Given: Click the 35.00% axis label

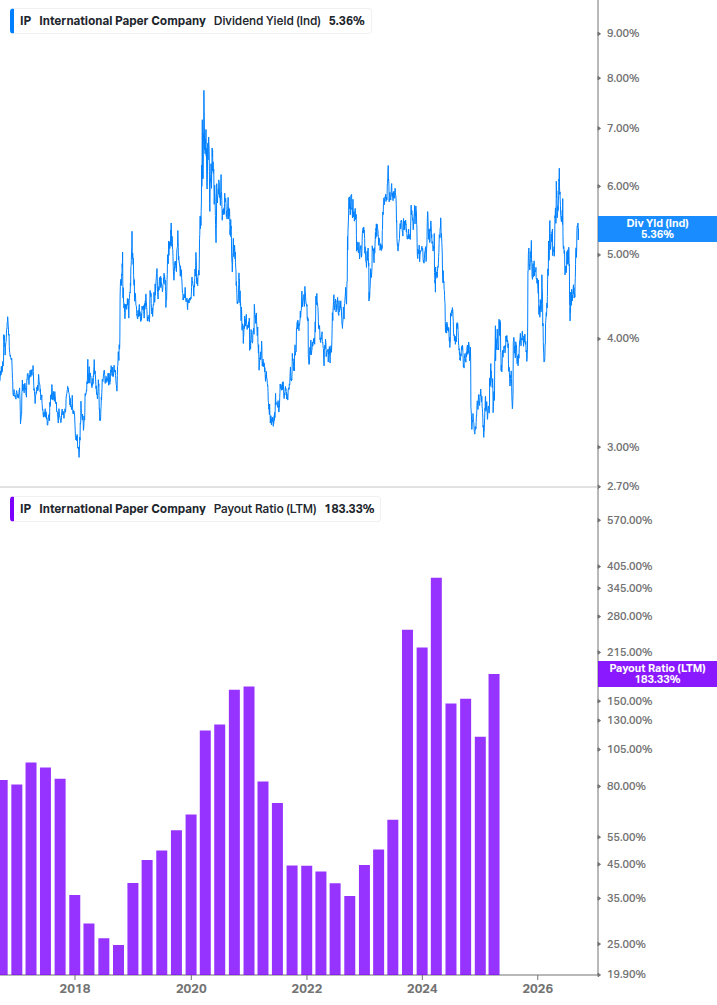Looking at the screenshot, I should pyautogui.click(x=626, y=899).
